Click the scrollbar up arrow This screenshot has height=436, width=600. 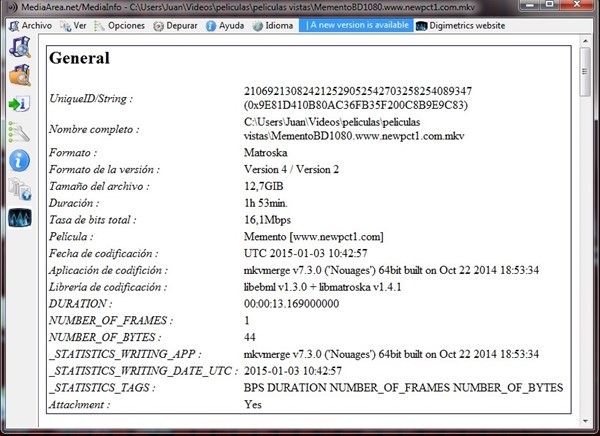click(585, 41)
